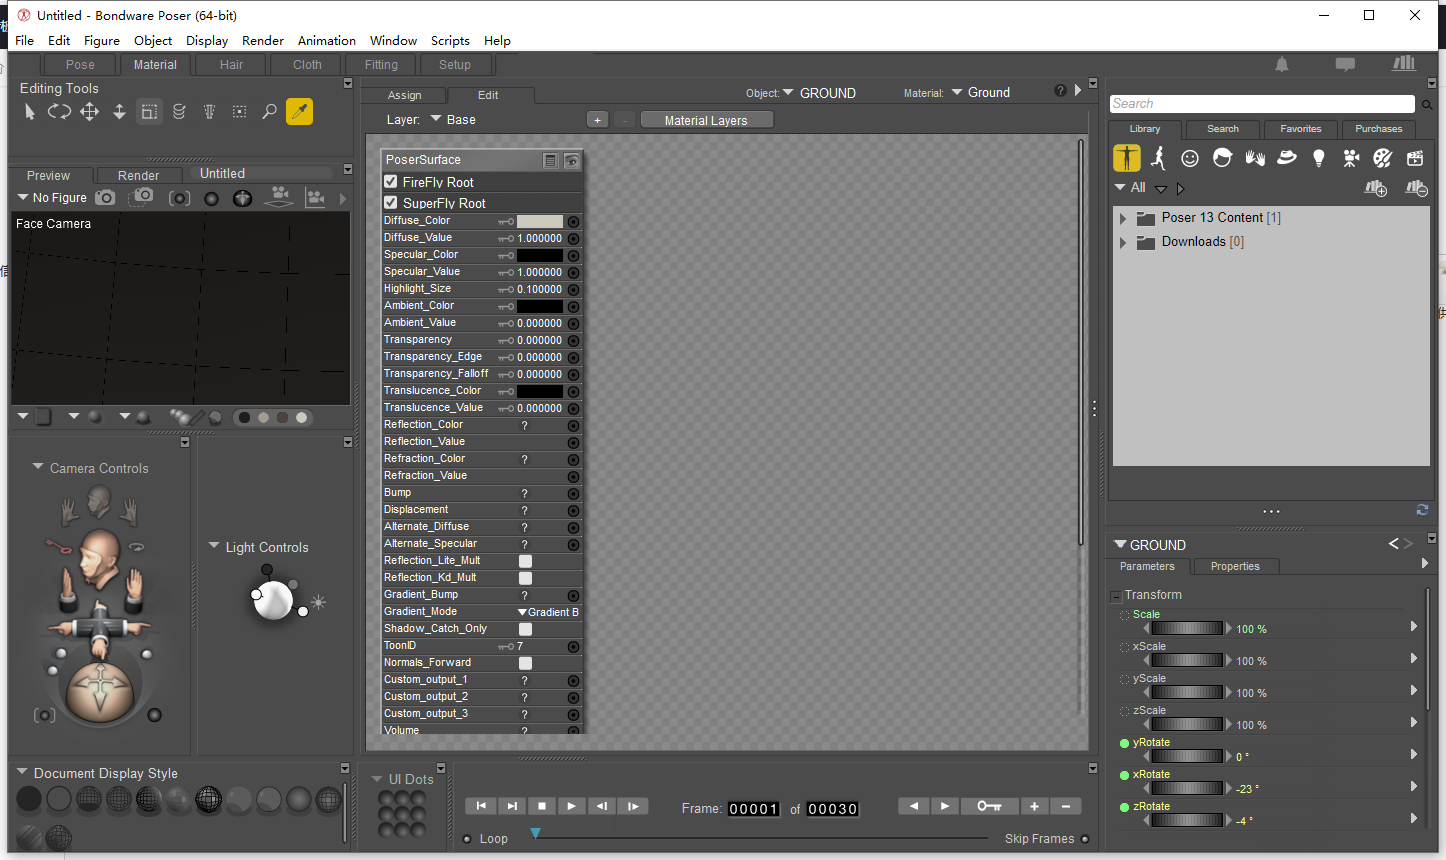
Task: Click the Diffuse_Color swatch
Action: coord(540,221)
